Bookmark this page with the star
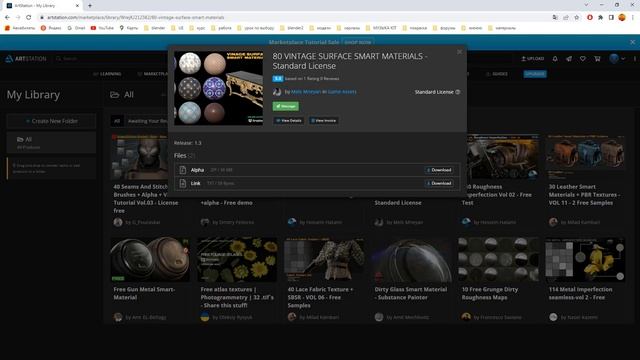Screen dimensions: 640x360 577,17
